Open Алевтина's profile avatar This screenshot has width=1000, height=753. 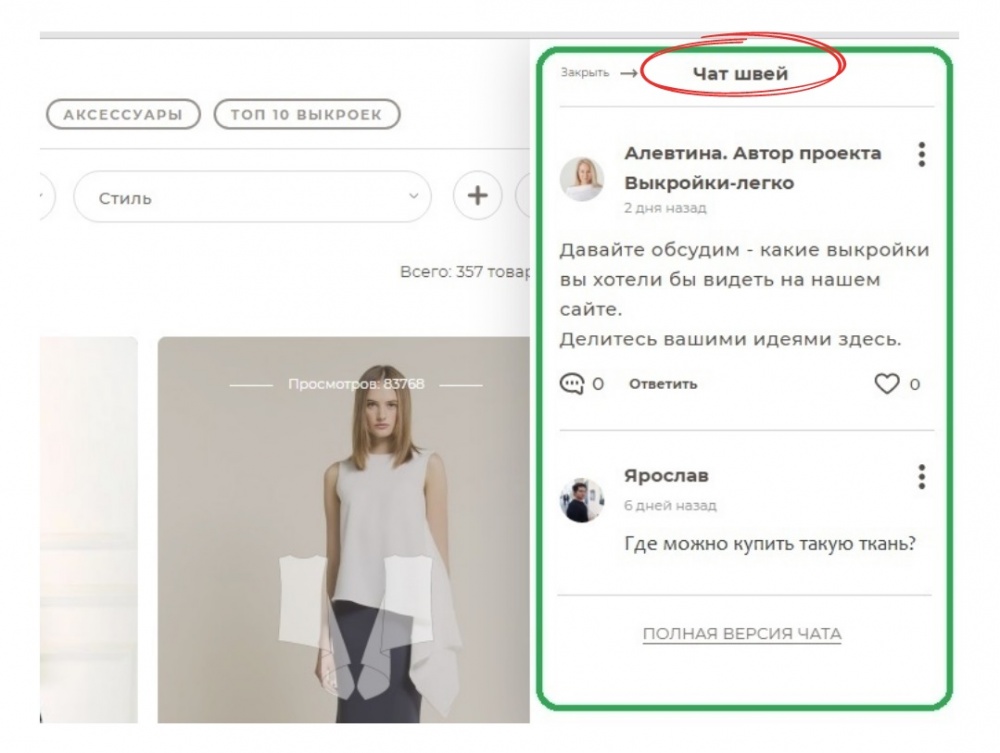582,180
